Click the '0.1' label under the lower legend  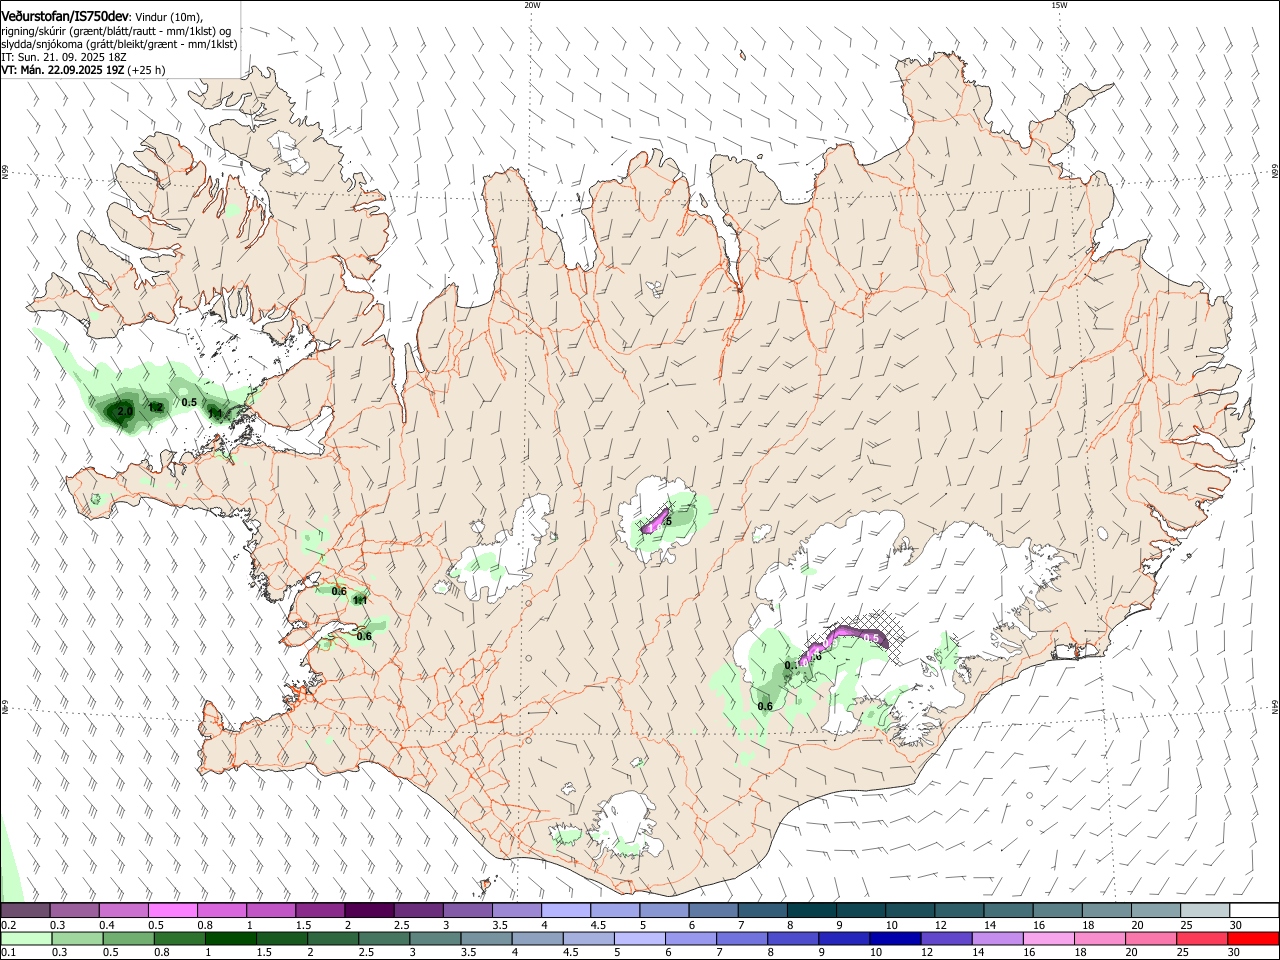click(x=7, y=953)
